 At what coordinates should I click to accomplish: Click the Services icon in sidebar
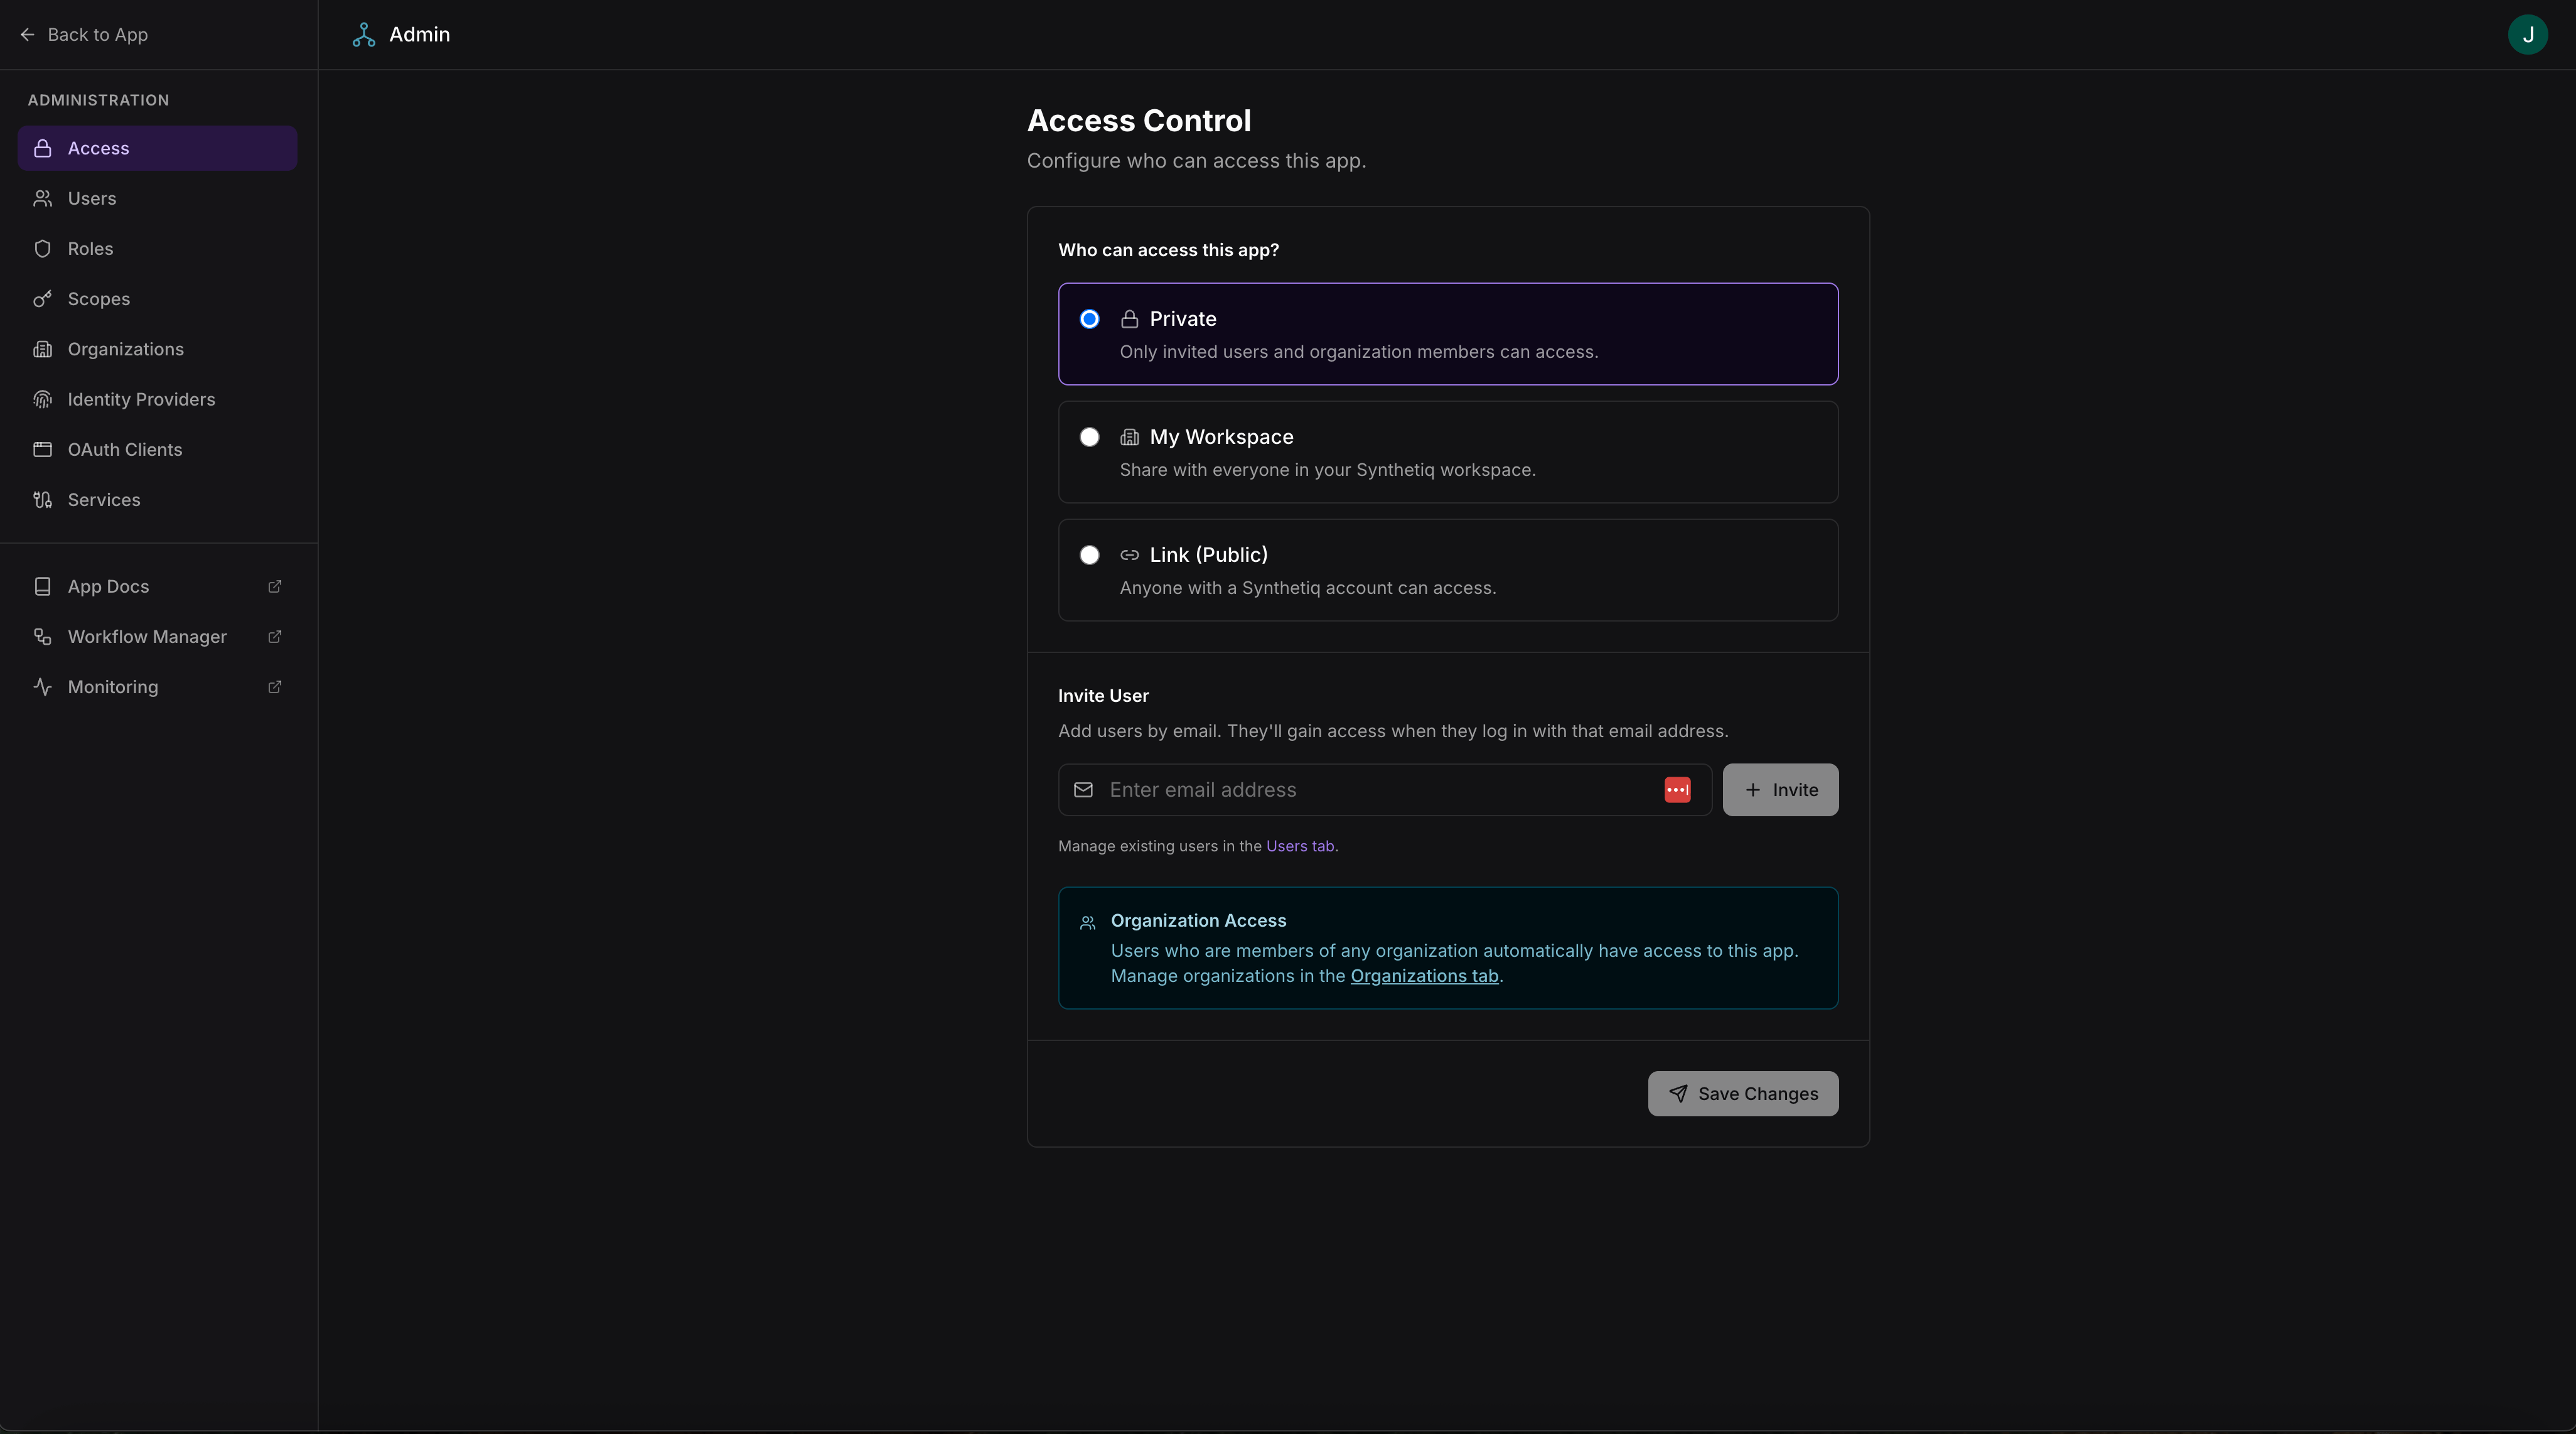(x=42, y=499)
